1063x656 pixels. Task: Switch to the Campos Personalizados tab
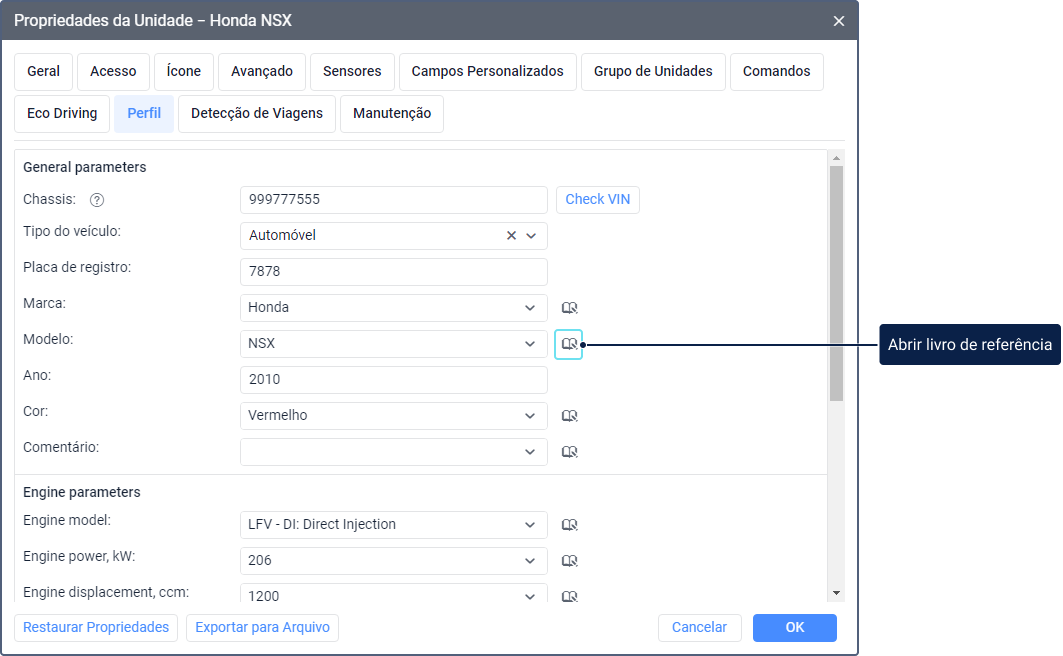coord(487,72)
